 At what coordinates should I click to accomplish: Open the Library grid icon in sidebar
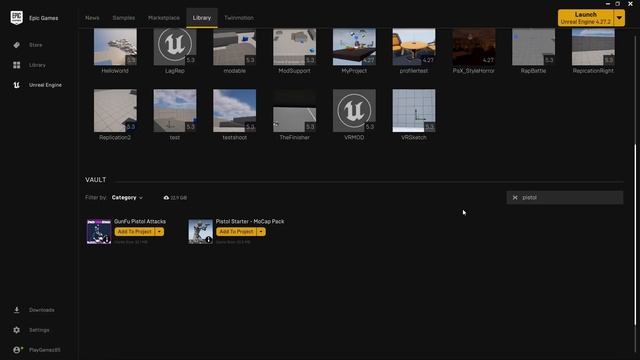tap(17, 65)
